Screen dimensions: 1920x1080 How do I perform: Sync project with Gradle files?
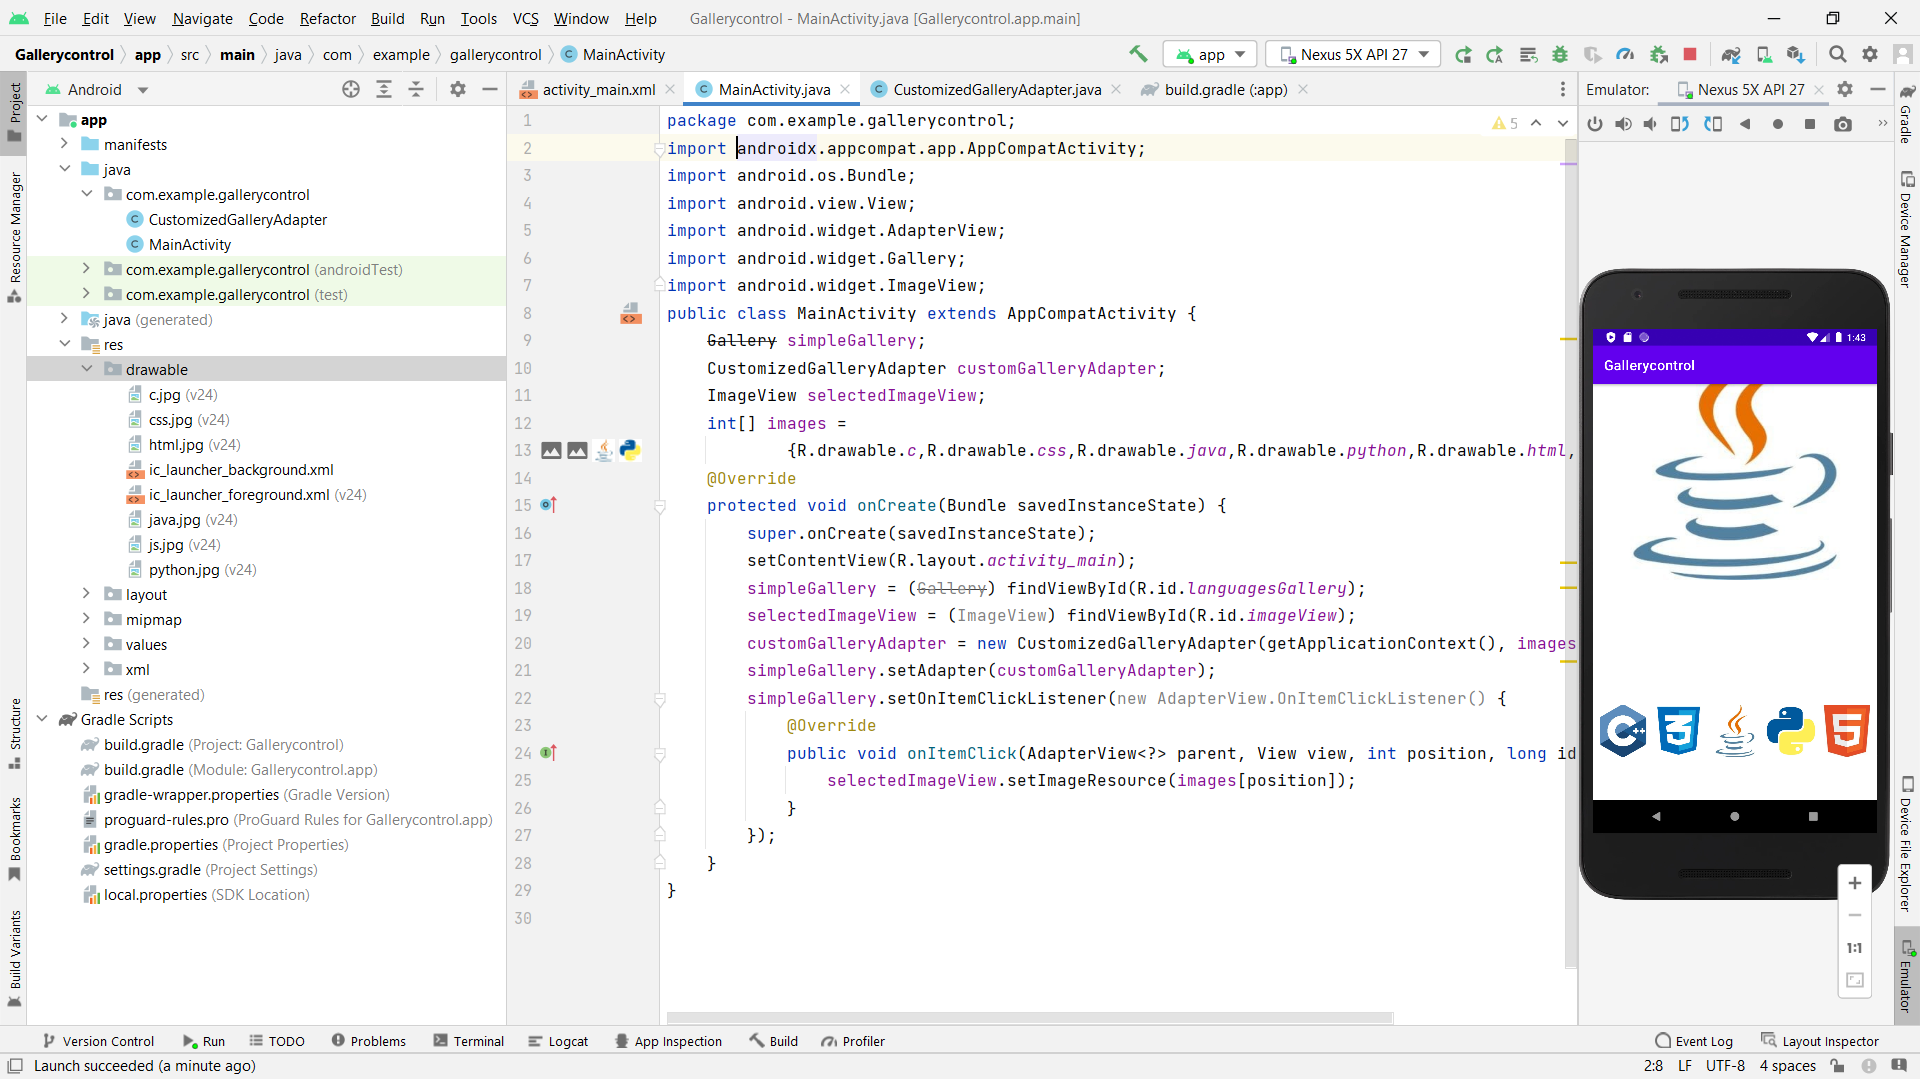coord(1730,55)
